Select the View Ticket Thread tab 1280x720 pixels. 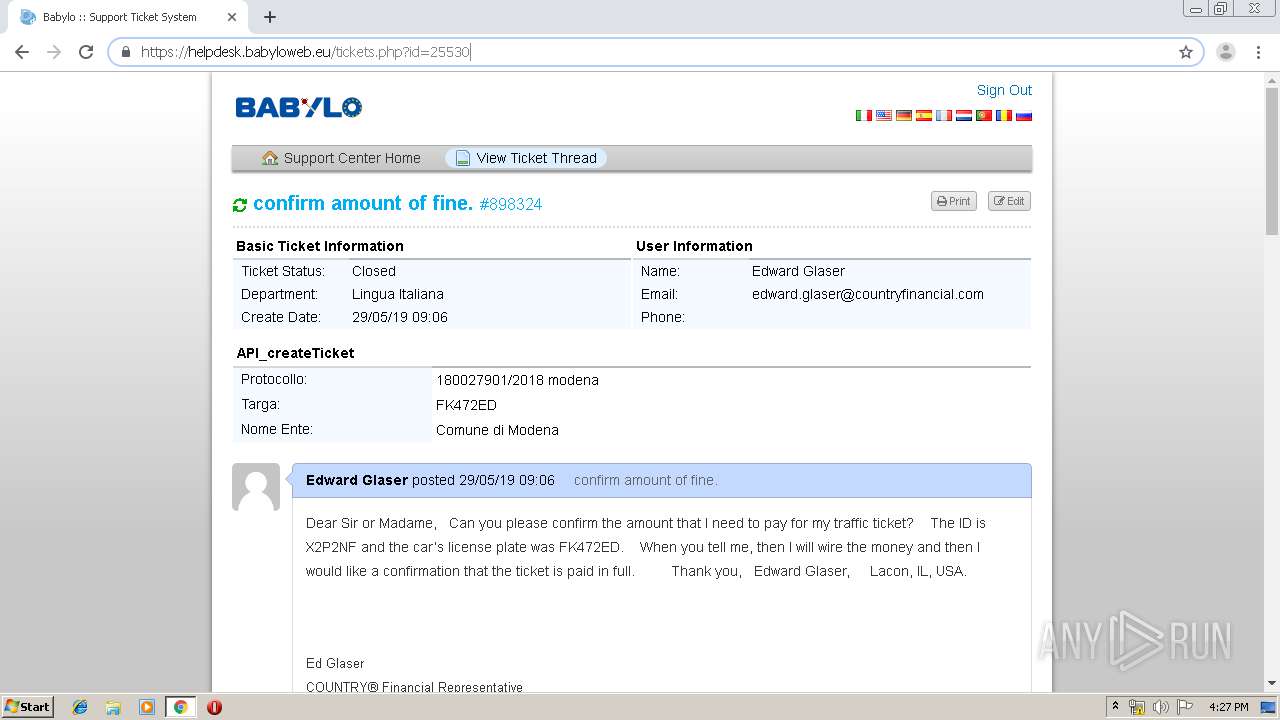(x=526, y=158)
